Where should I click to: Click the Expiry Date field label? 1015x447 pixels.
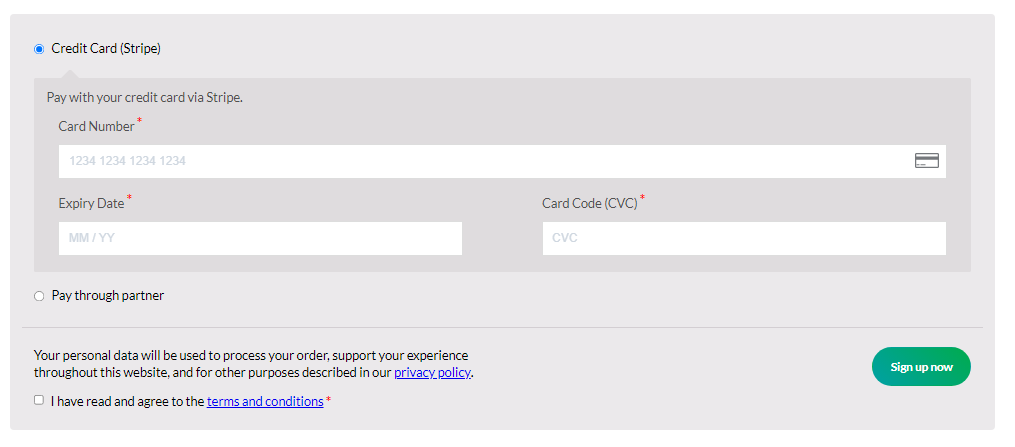[x=91, y=203]
